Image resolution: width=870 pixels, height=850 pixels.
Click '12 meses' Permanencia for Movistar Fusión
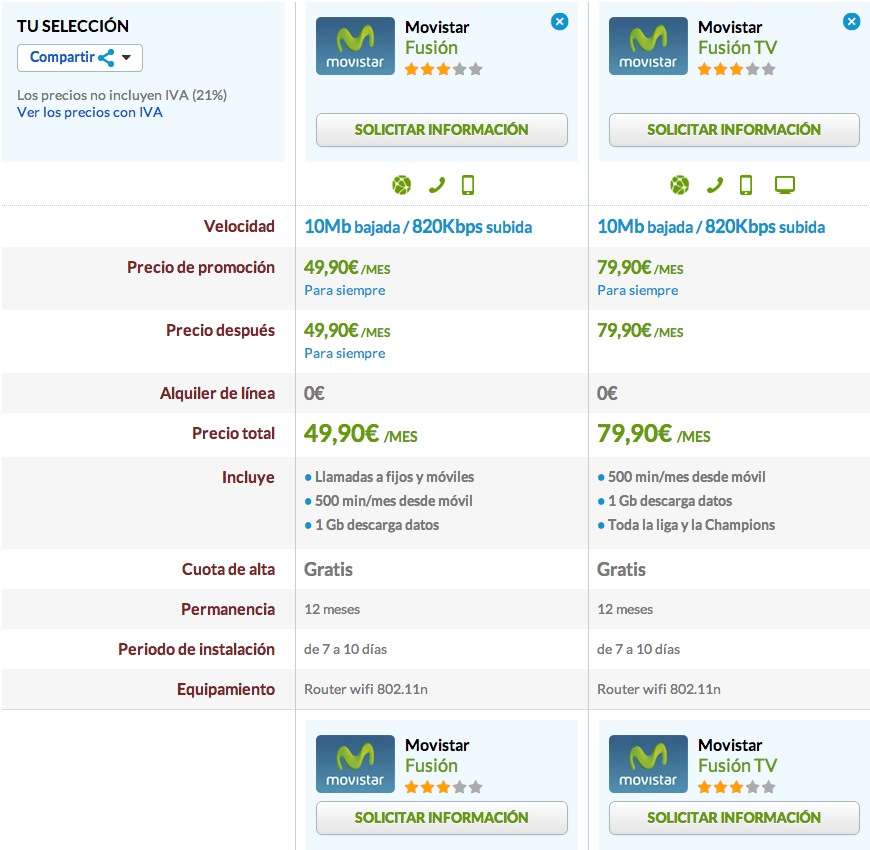tap(332, 609)
